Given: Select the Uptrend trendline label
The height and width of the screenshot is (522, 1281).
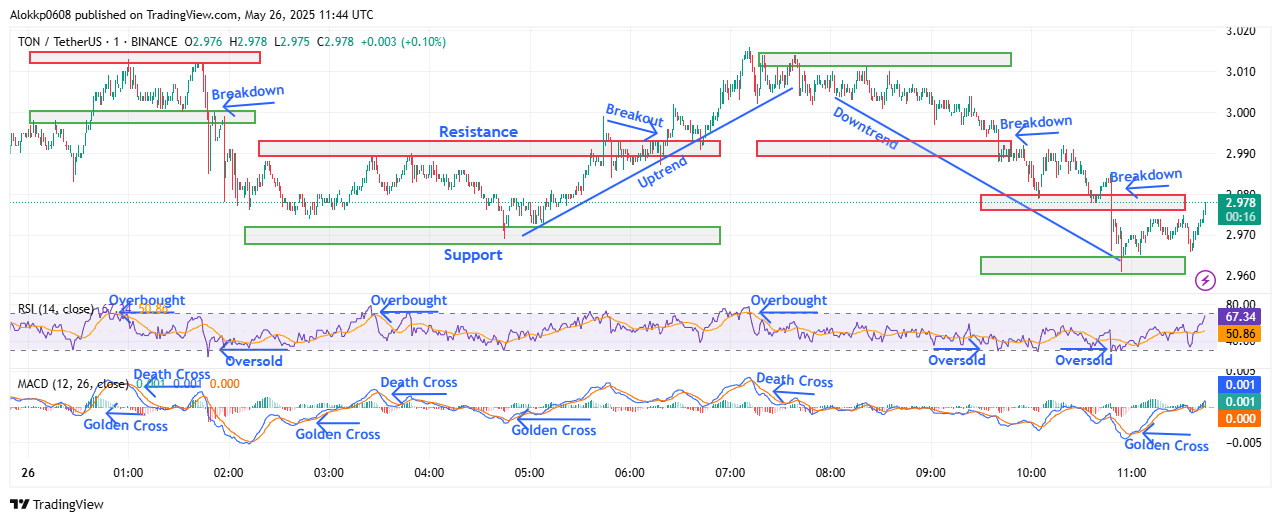Looking at the screenshot, I should point(664,171).
